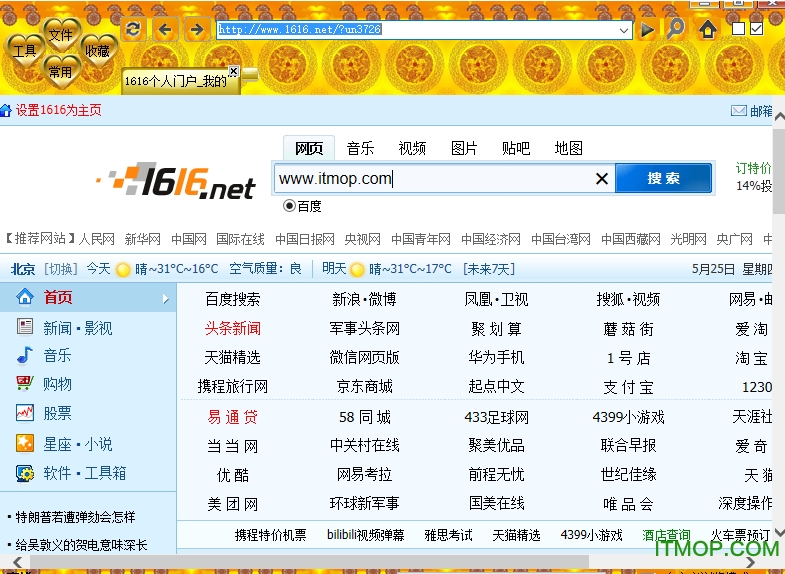Viewport: 785px width, 574px height.
Task: Open the 常用 heart menu
Action: (61, 72)
